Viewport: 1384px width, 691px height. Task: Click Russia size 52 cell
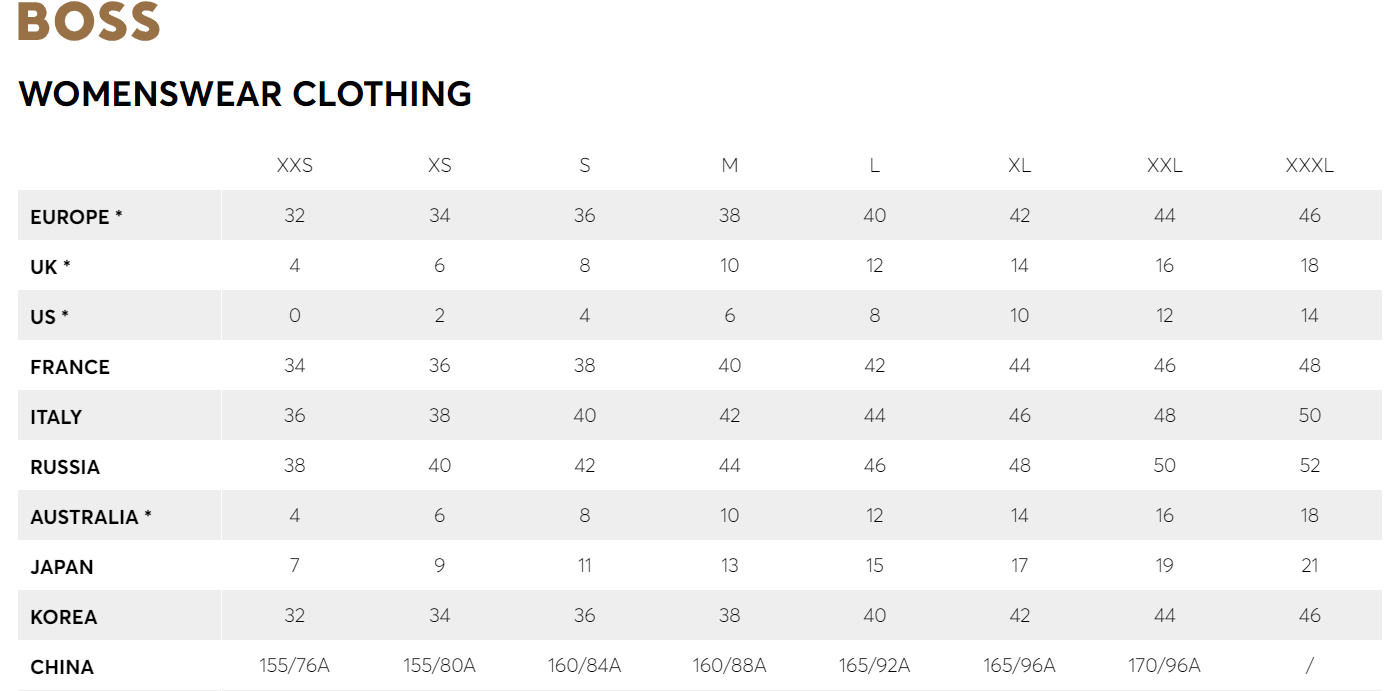pyautogui.click(x=1309, y=466)
